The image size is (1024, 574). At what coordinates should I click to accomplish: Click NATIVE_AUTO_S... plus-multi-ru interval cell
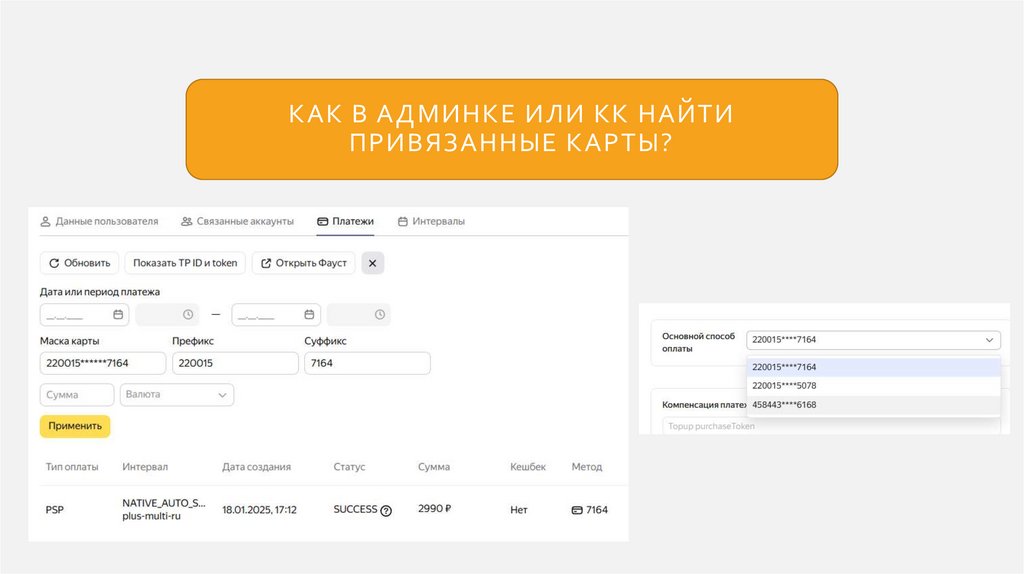(164, 509)
